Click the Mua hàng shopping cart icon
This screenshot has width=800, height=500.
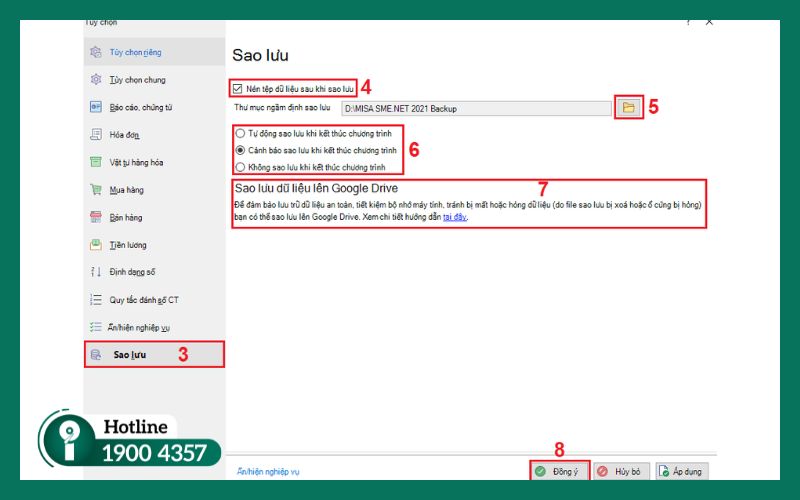point(96,189)
